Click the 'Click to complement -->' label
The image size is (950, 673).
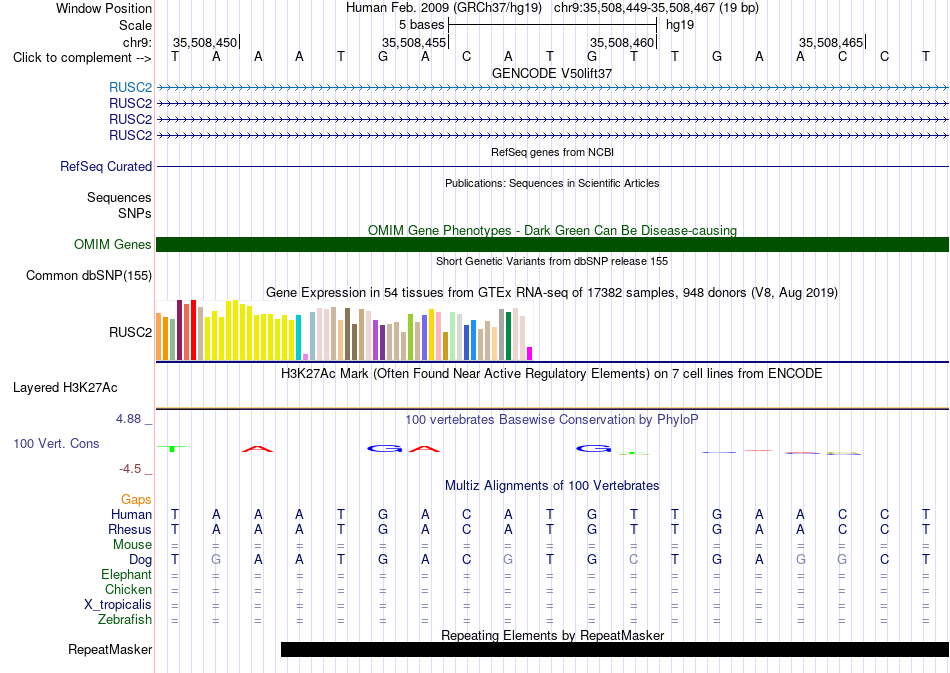[x=82, y=58]
